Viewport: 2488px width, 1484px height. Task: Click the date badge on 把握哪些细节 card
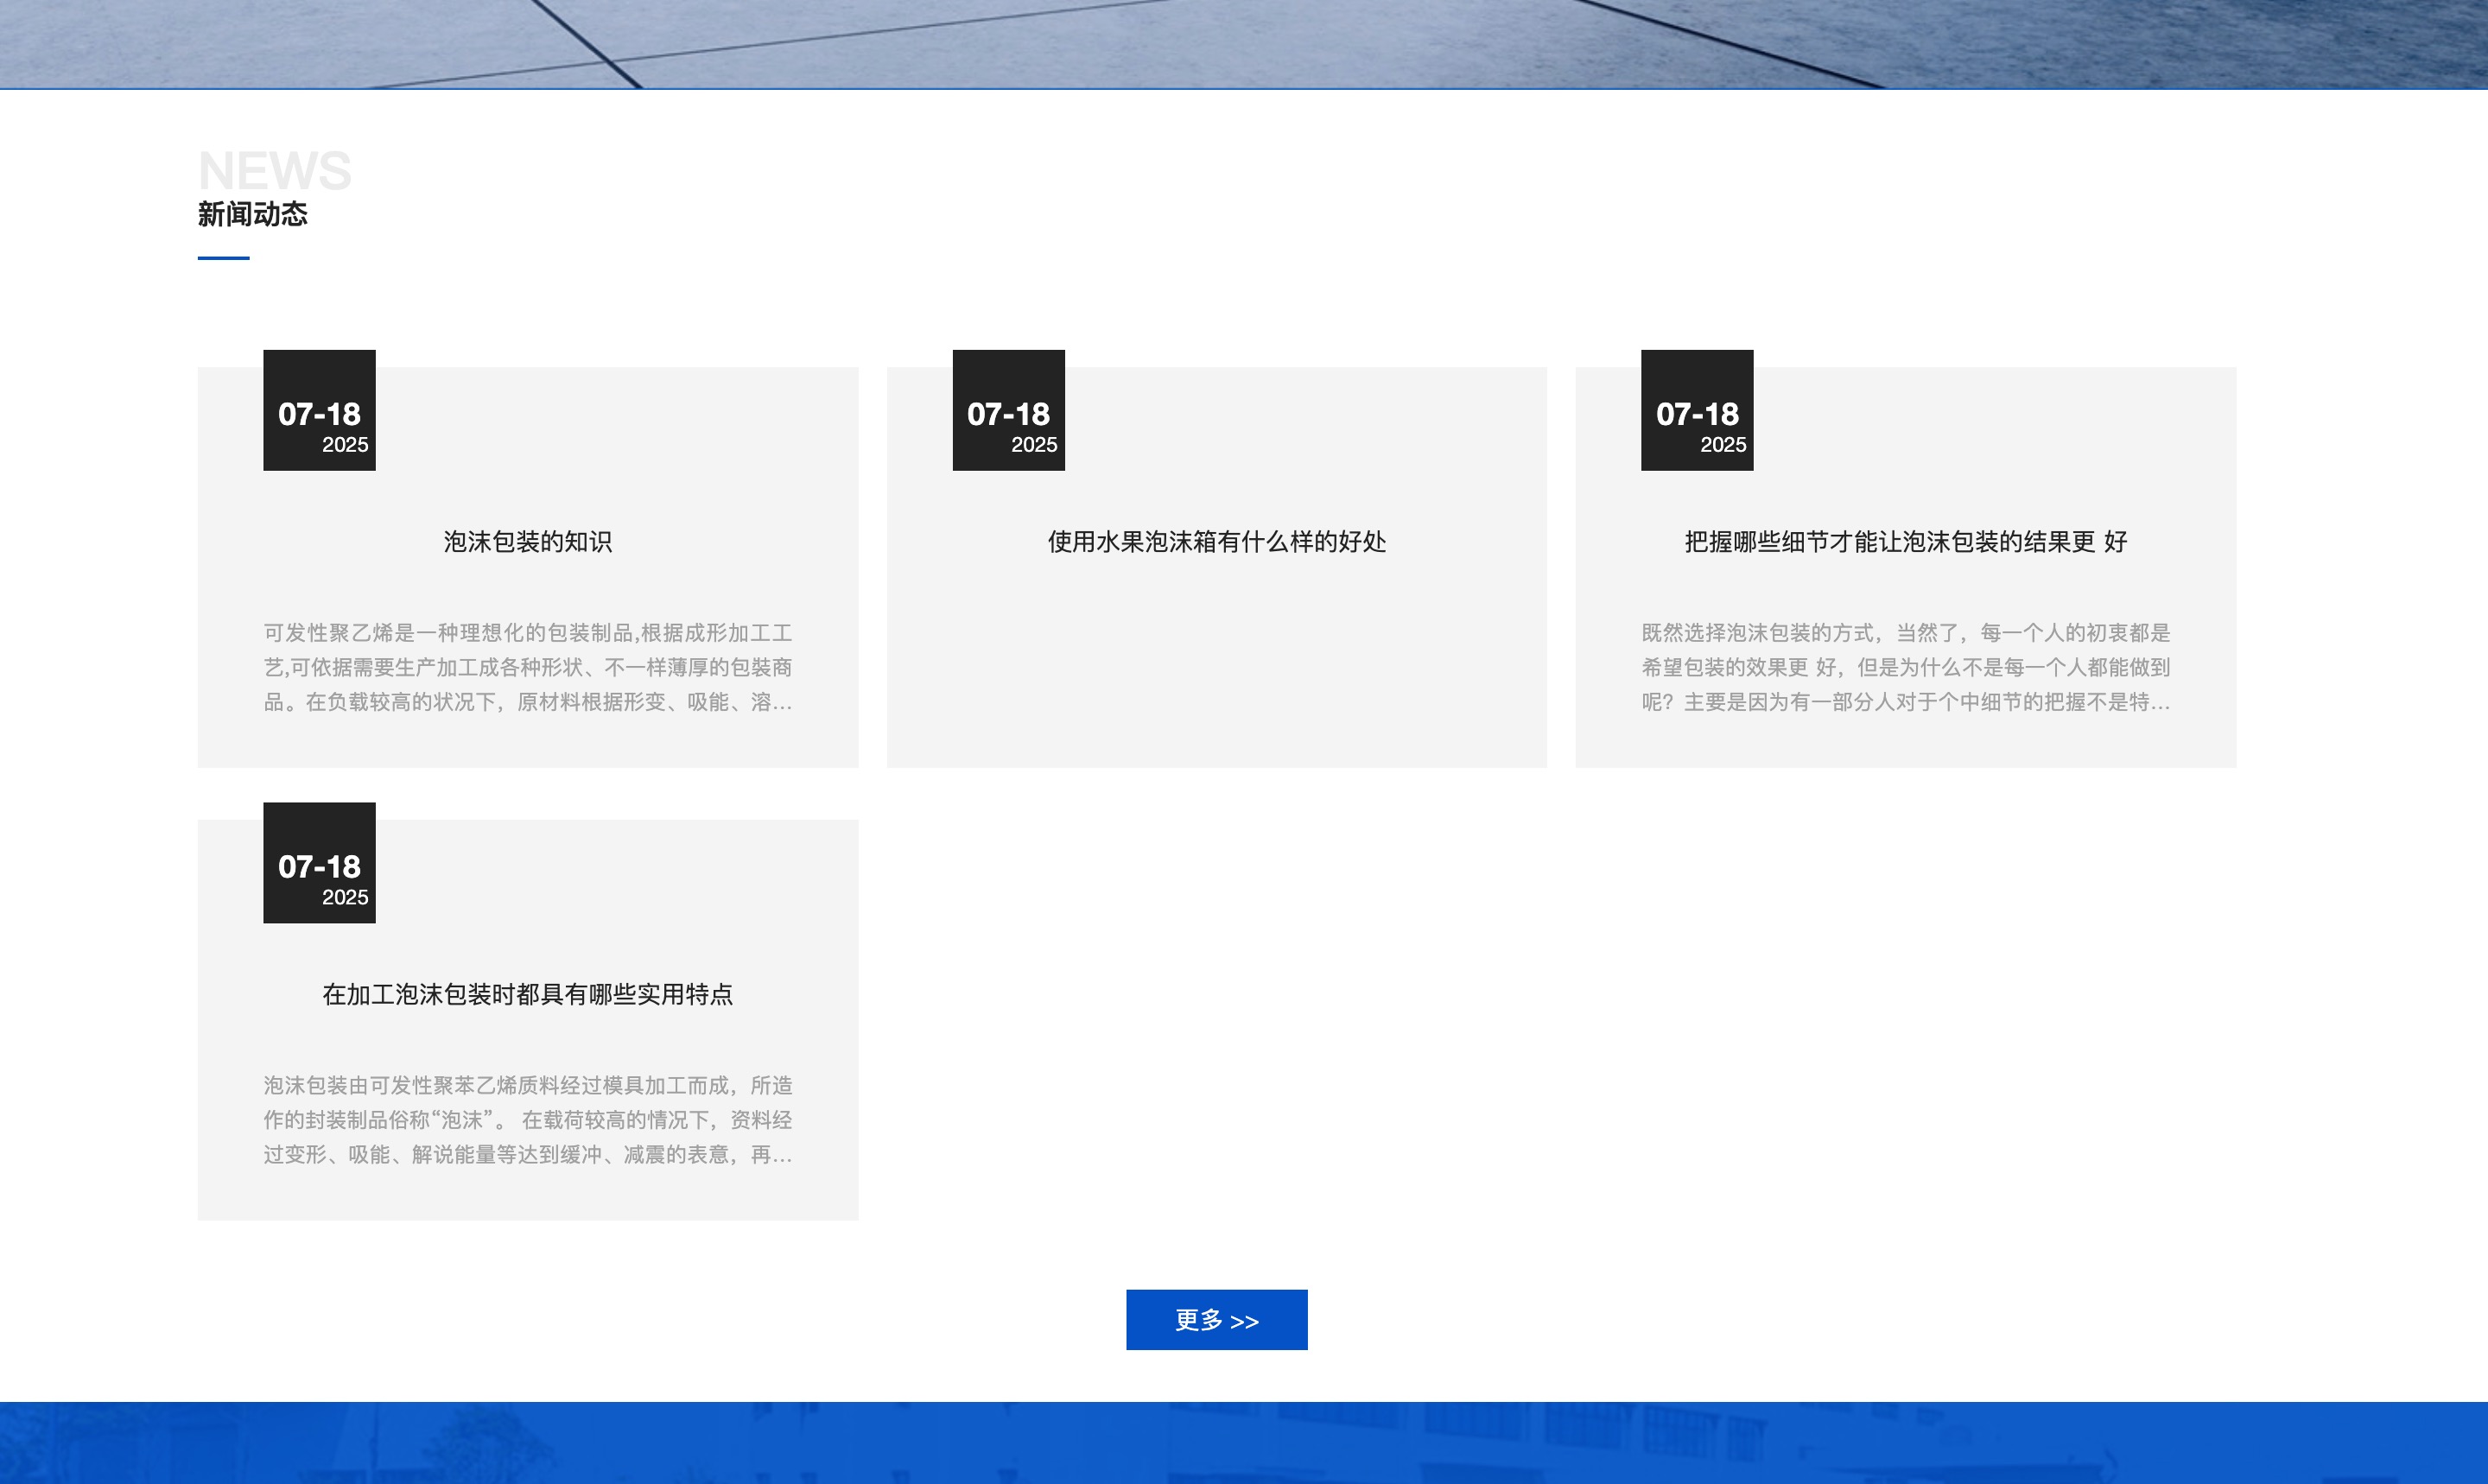point(1697,412)
